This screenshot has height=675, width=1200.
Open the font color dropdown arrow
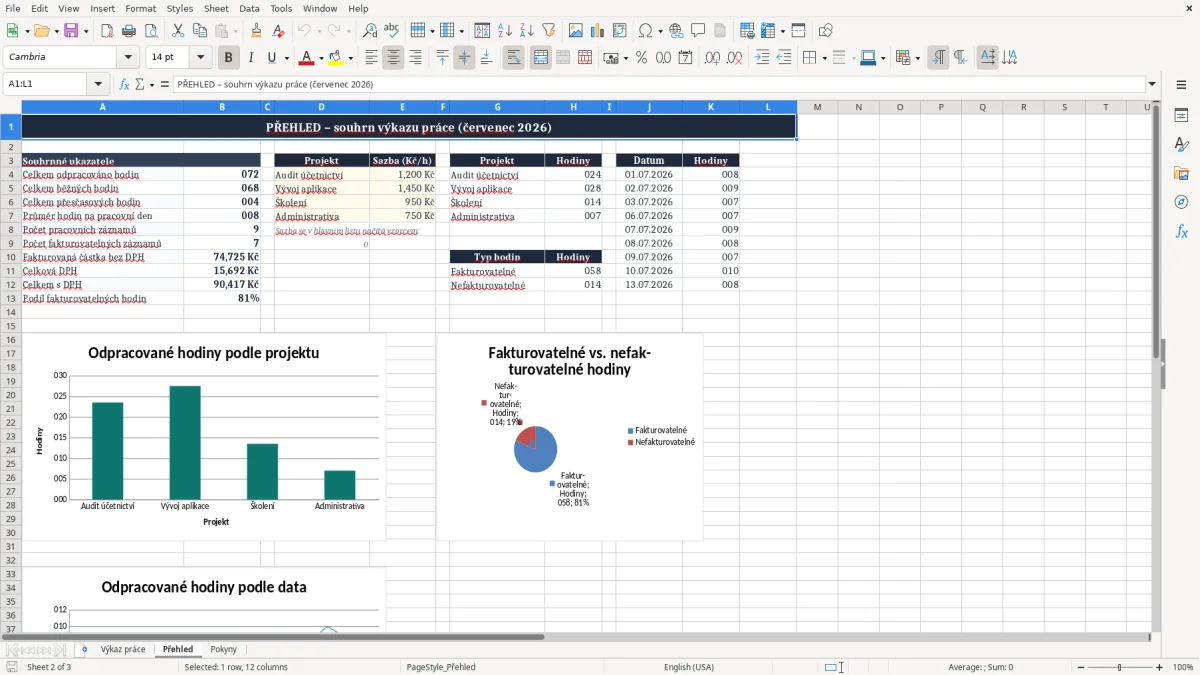(x=322, y=57)
